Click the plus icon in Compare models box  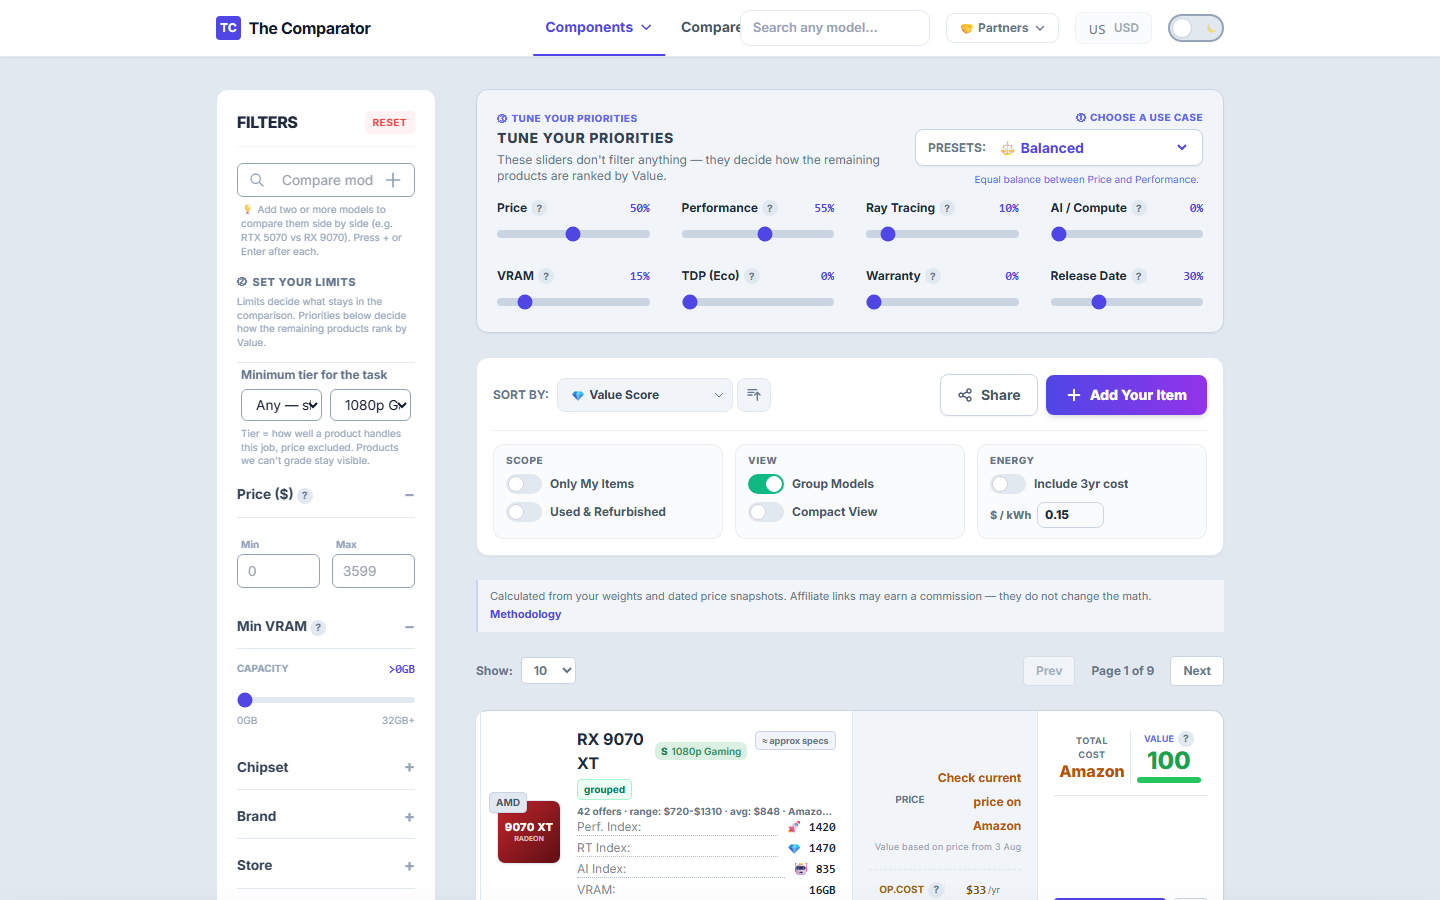393,180
